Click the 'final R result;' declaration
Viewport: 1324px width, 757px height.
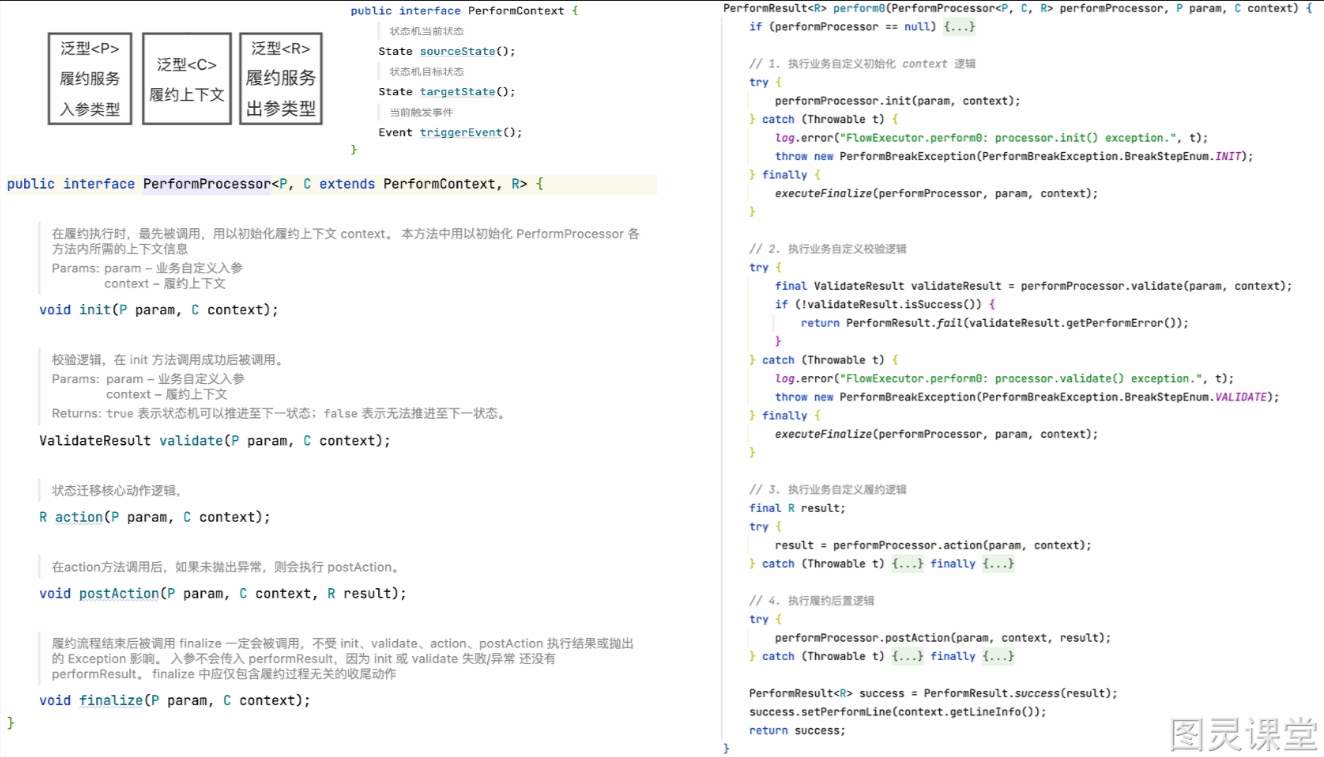coord(797,508)
